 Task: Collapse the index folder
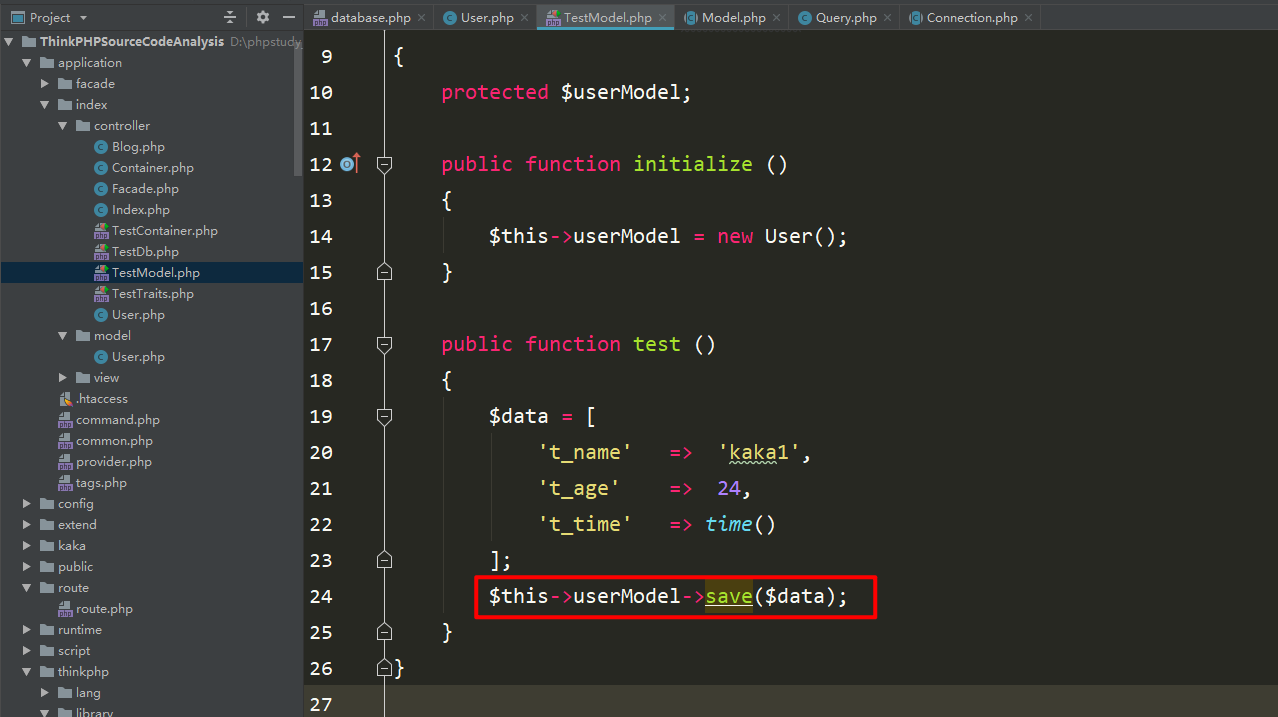tap(45, 105)
